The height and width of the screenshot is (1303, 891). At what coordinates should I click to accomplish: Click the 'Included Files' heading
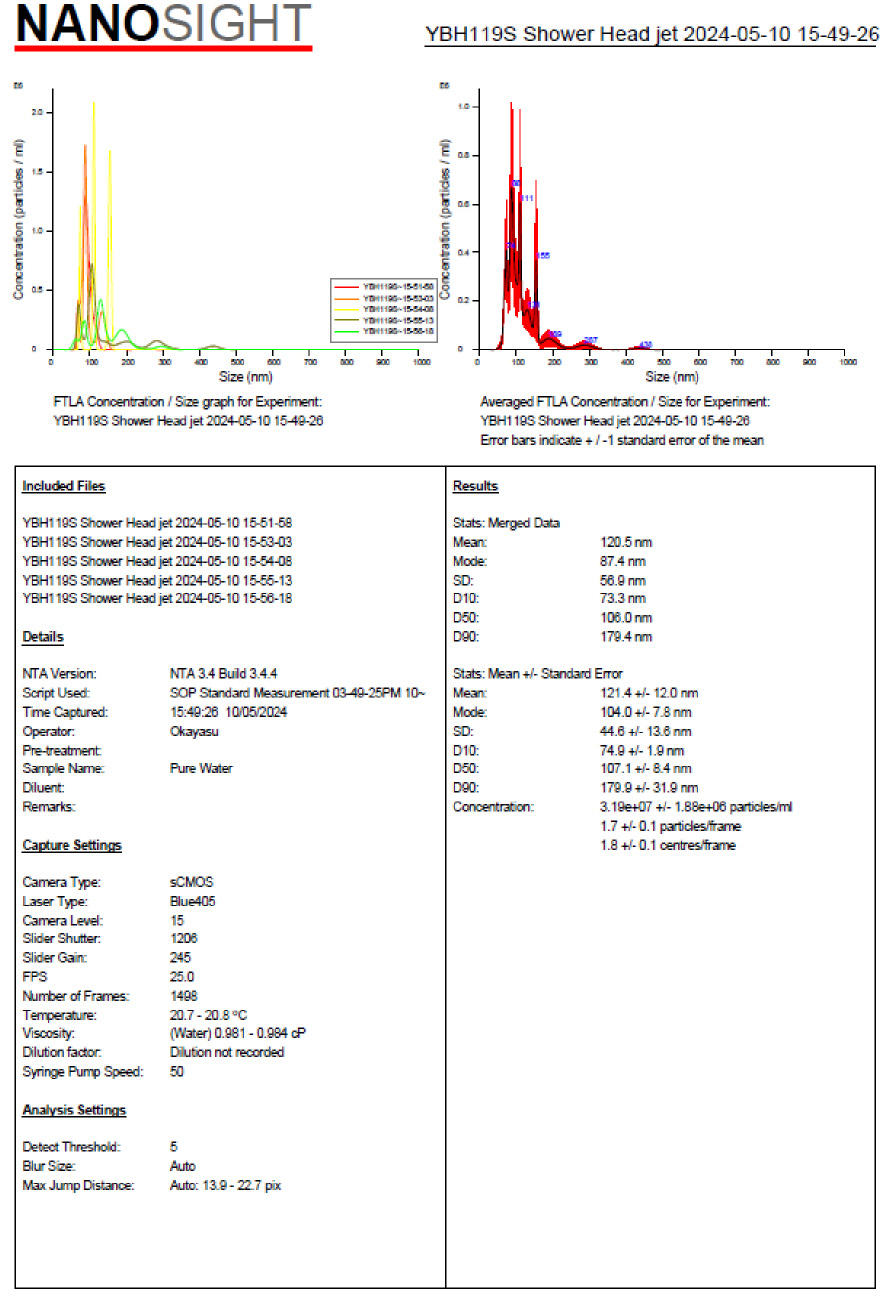click(63, 487)
